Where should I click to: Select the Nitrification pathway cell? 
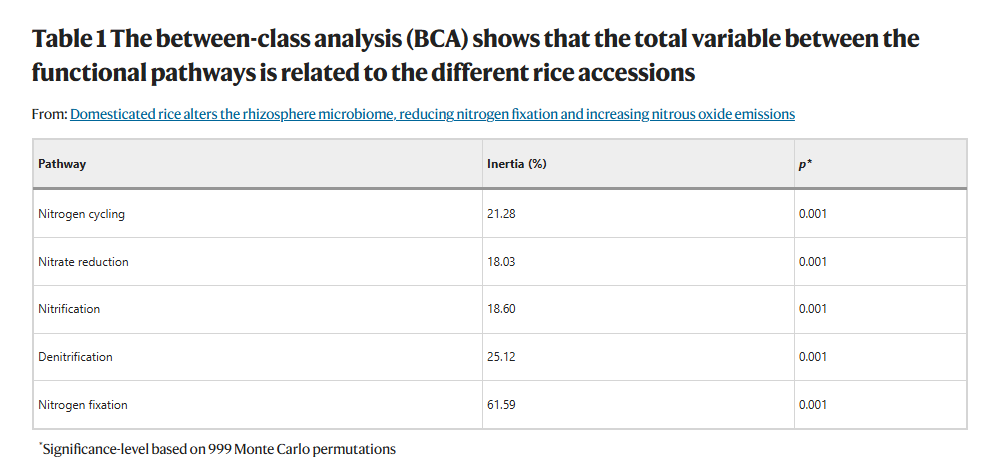(257, 309)
